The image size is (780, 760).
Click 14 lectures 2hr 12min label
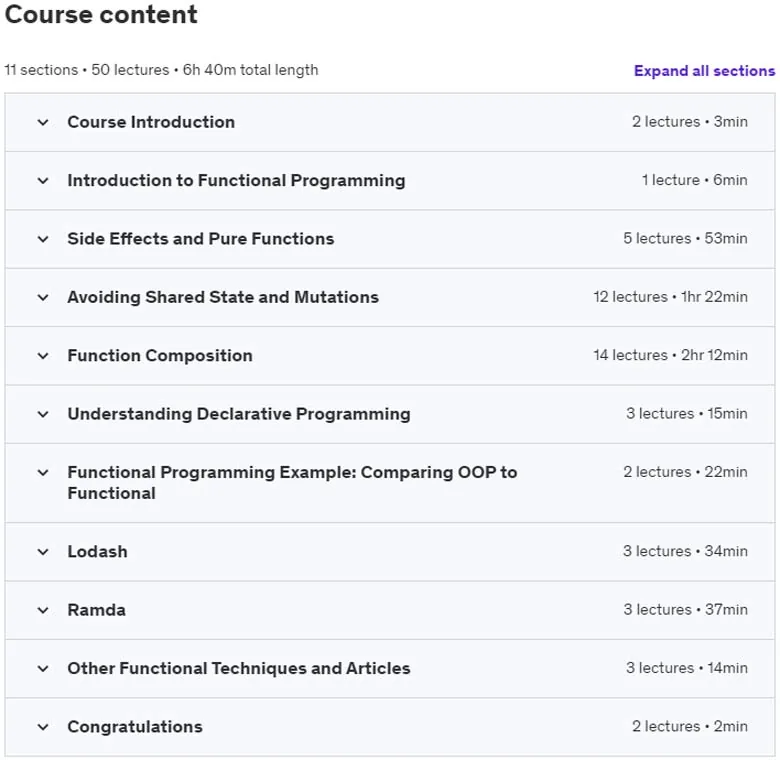click(x=670, y=355)
